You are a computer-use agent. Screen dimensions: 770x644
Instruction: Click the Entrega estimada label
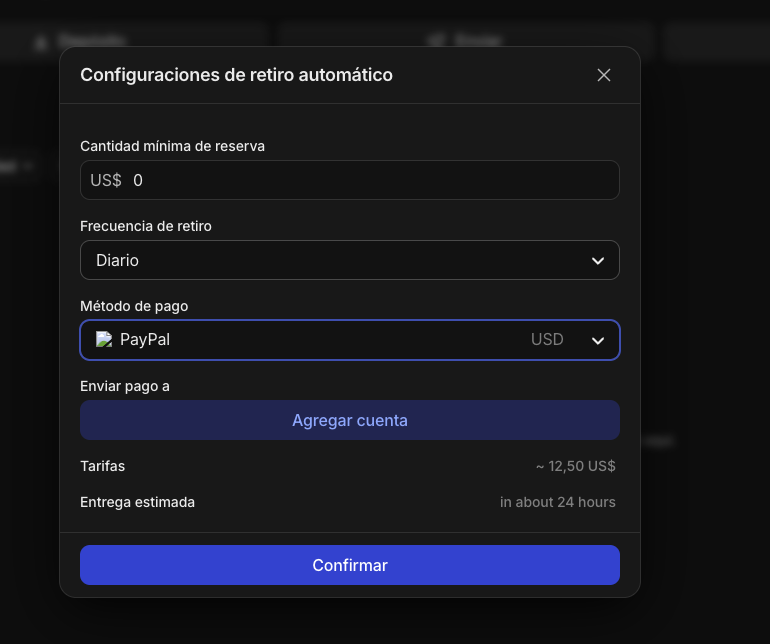138,502
